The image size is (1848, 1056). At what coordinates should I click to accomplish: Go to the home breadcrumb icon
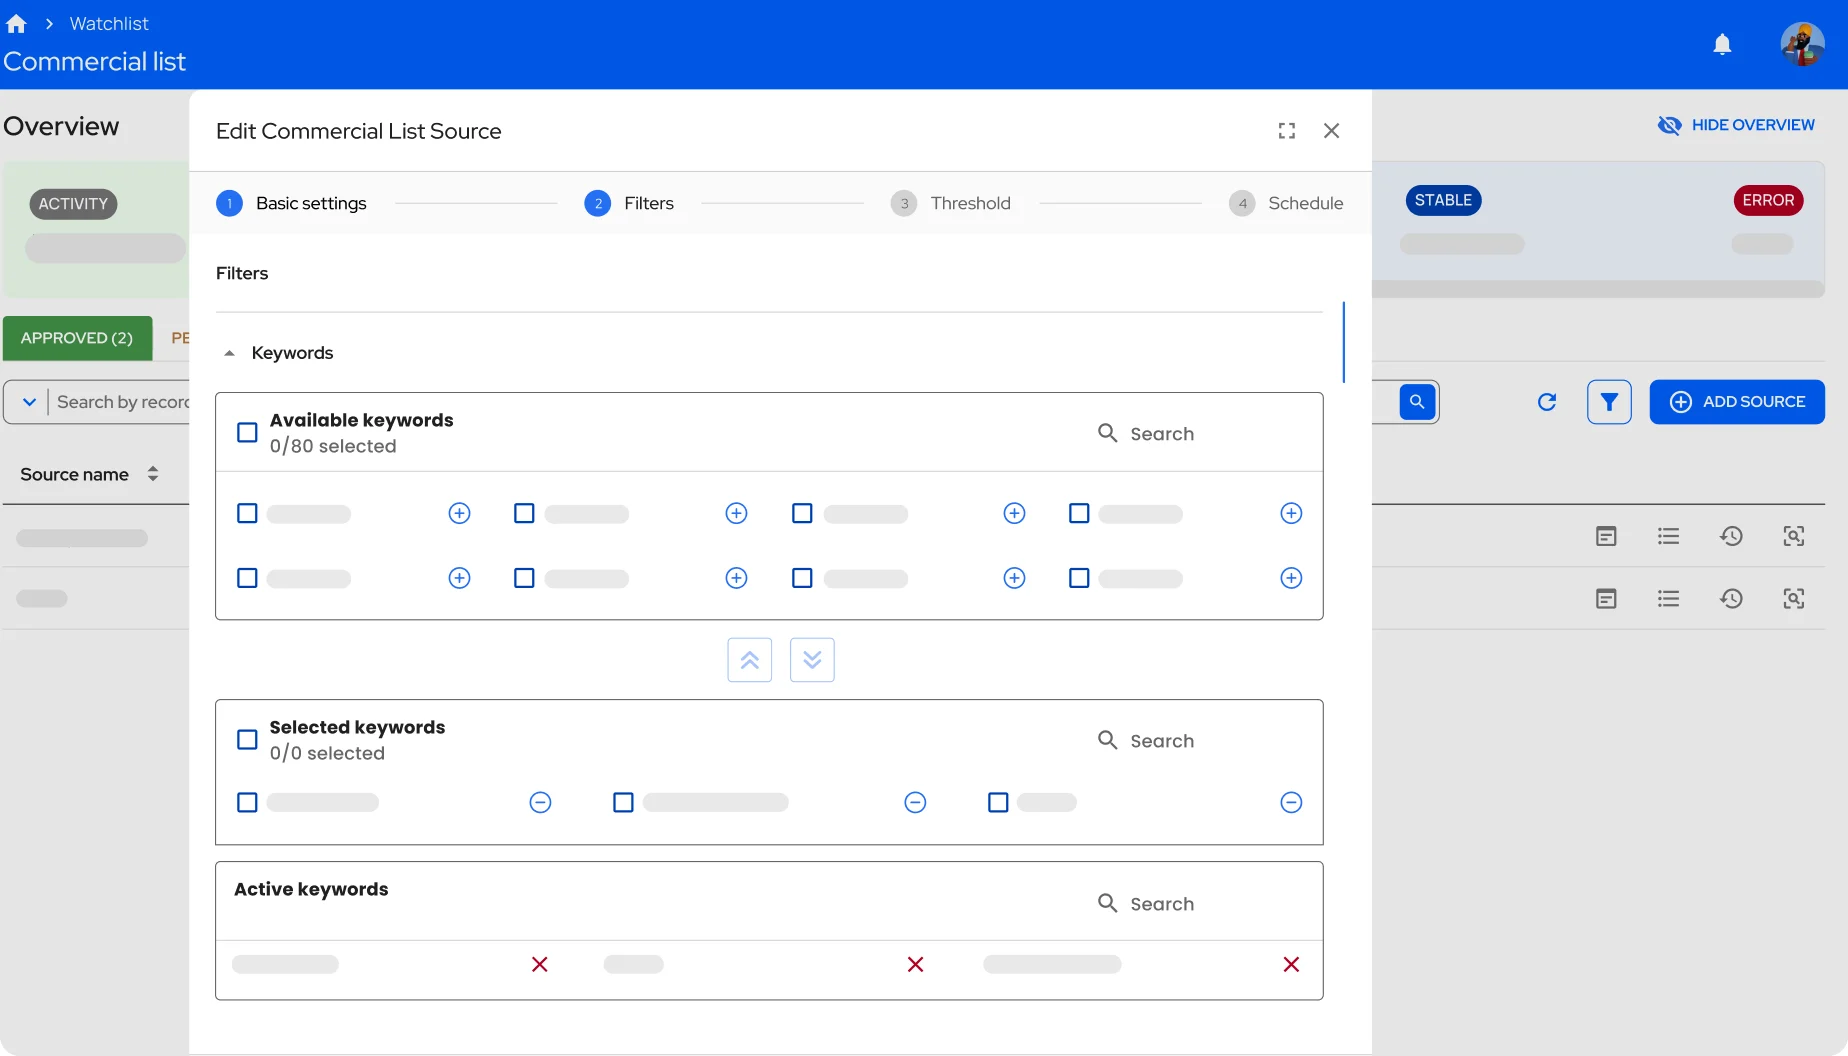click(x=16, y=23)
